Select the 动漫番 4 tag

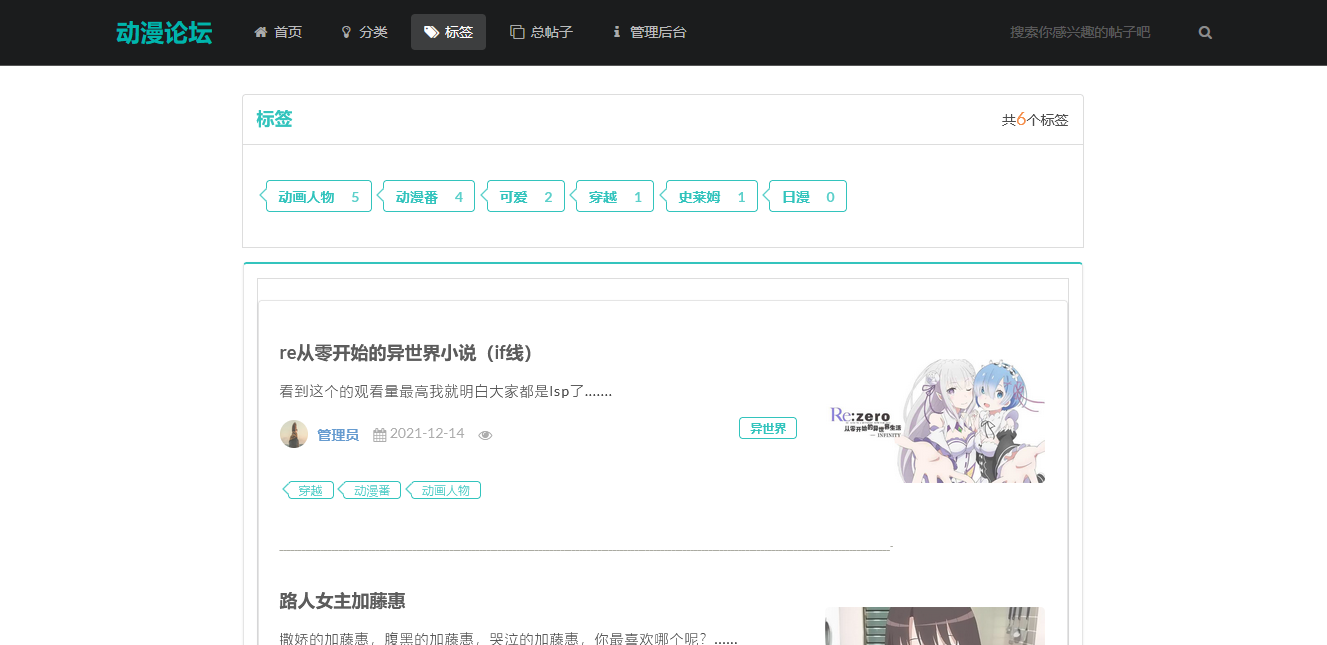point(428,196)
